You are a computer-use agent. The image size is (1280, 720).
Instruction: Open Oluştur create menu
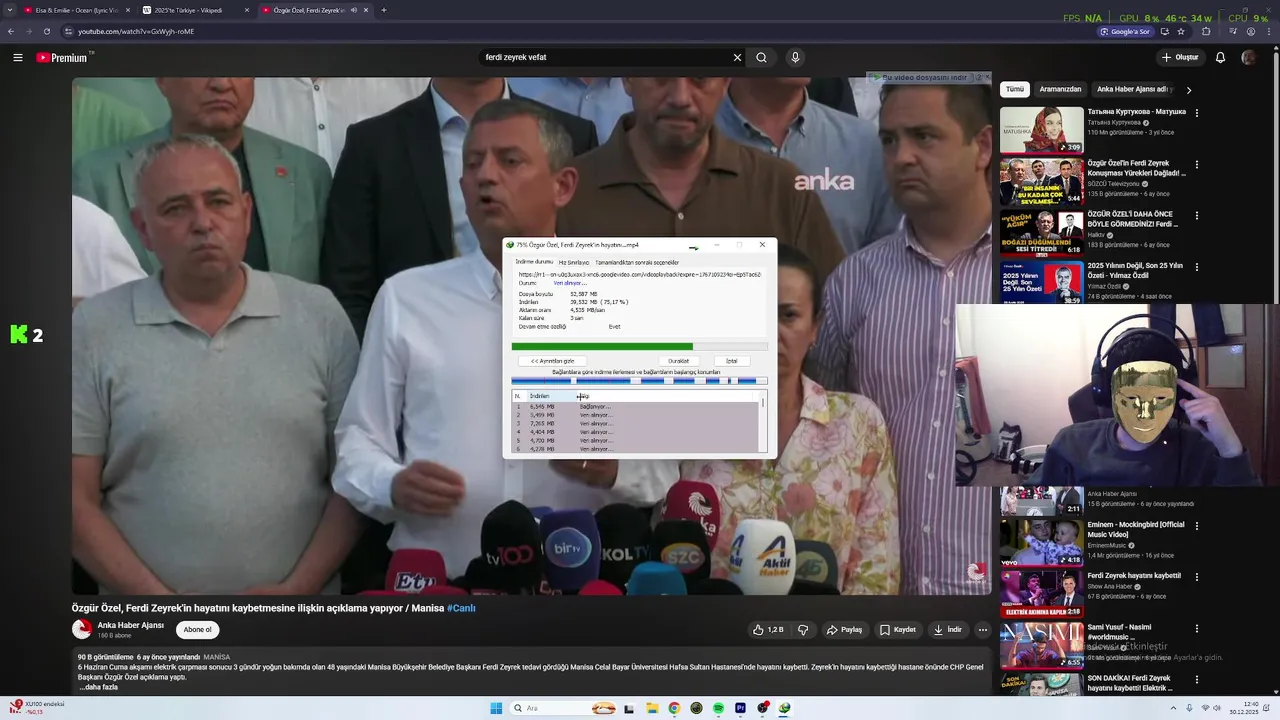(x=1180, y=57)
